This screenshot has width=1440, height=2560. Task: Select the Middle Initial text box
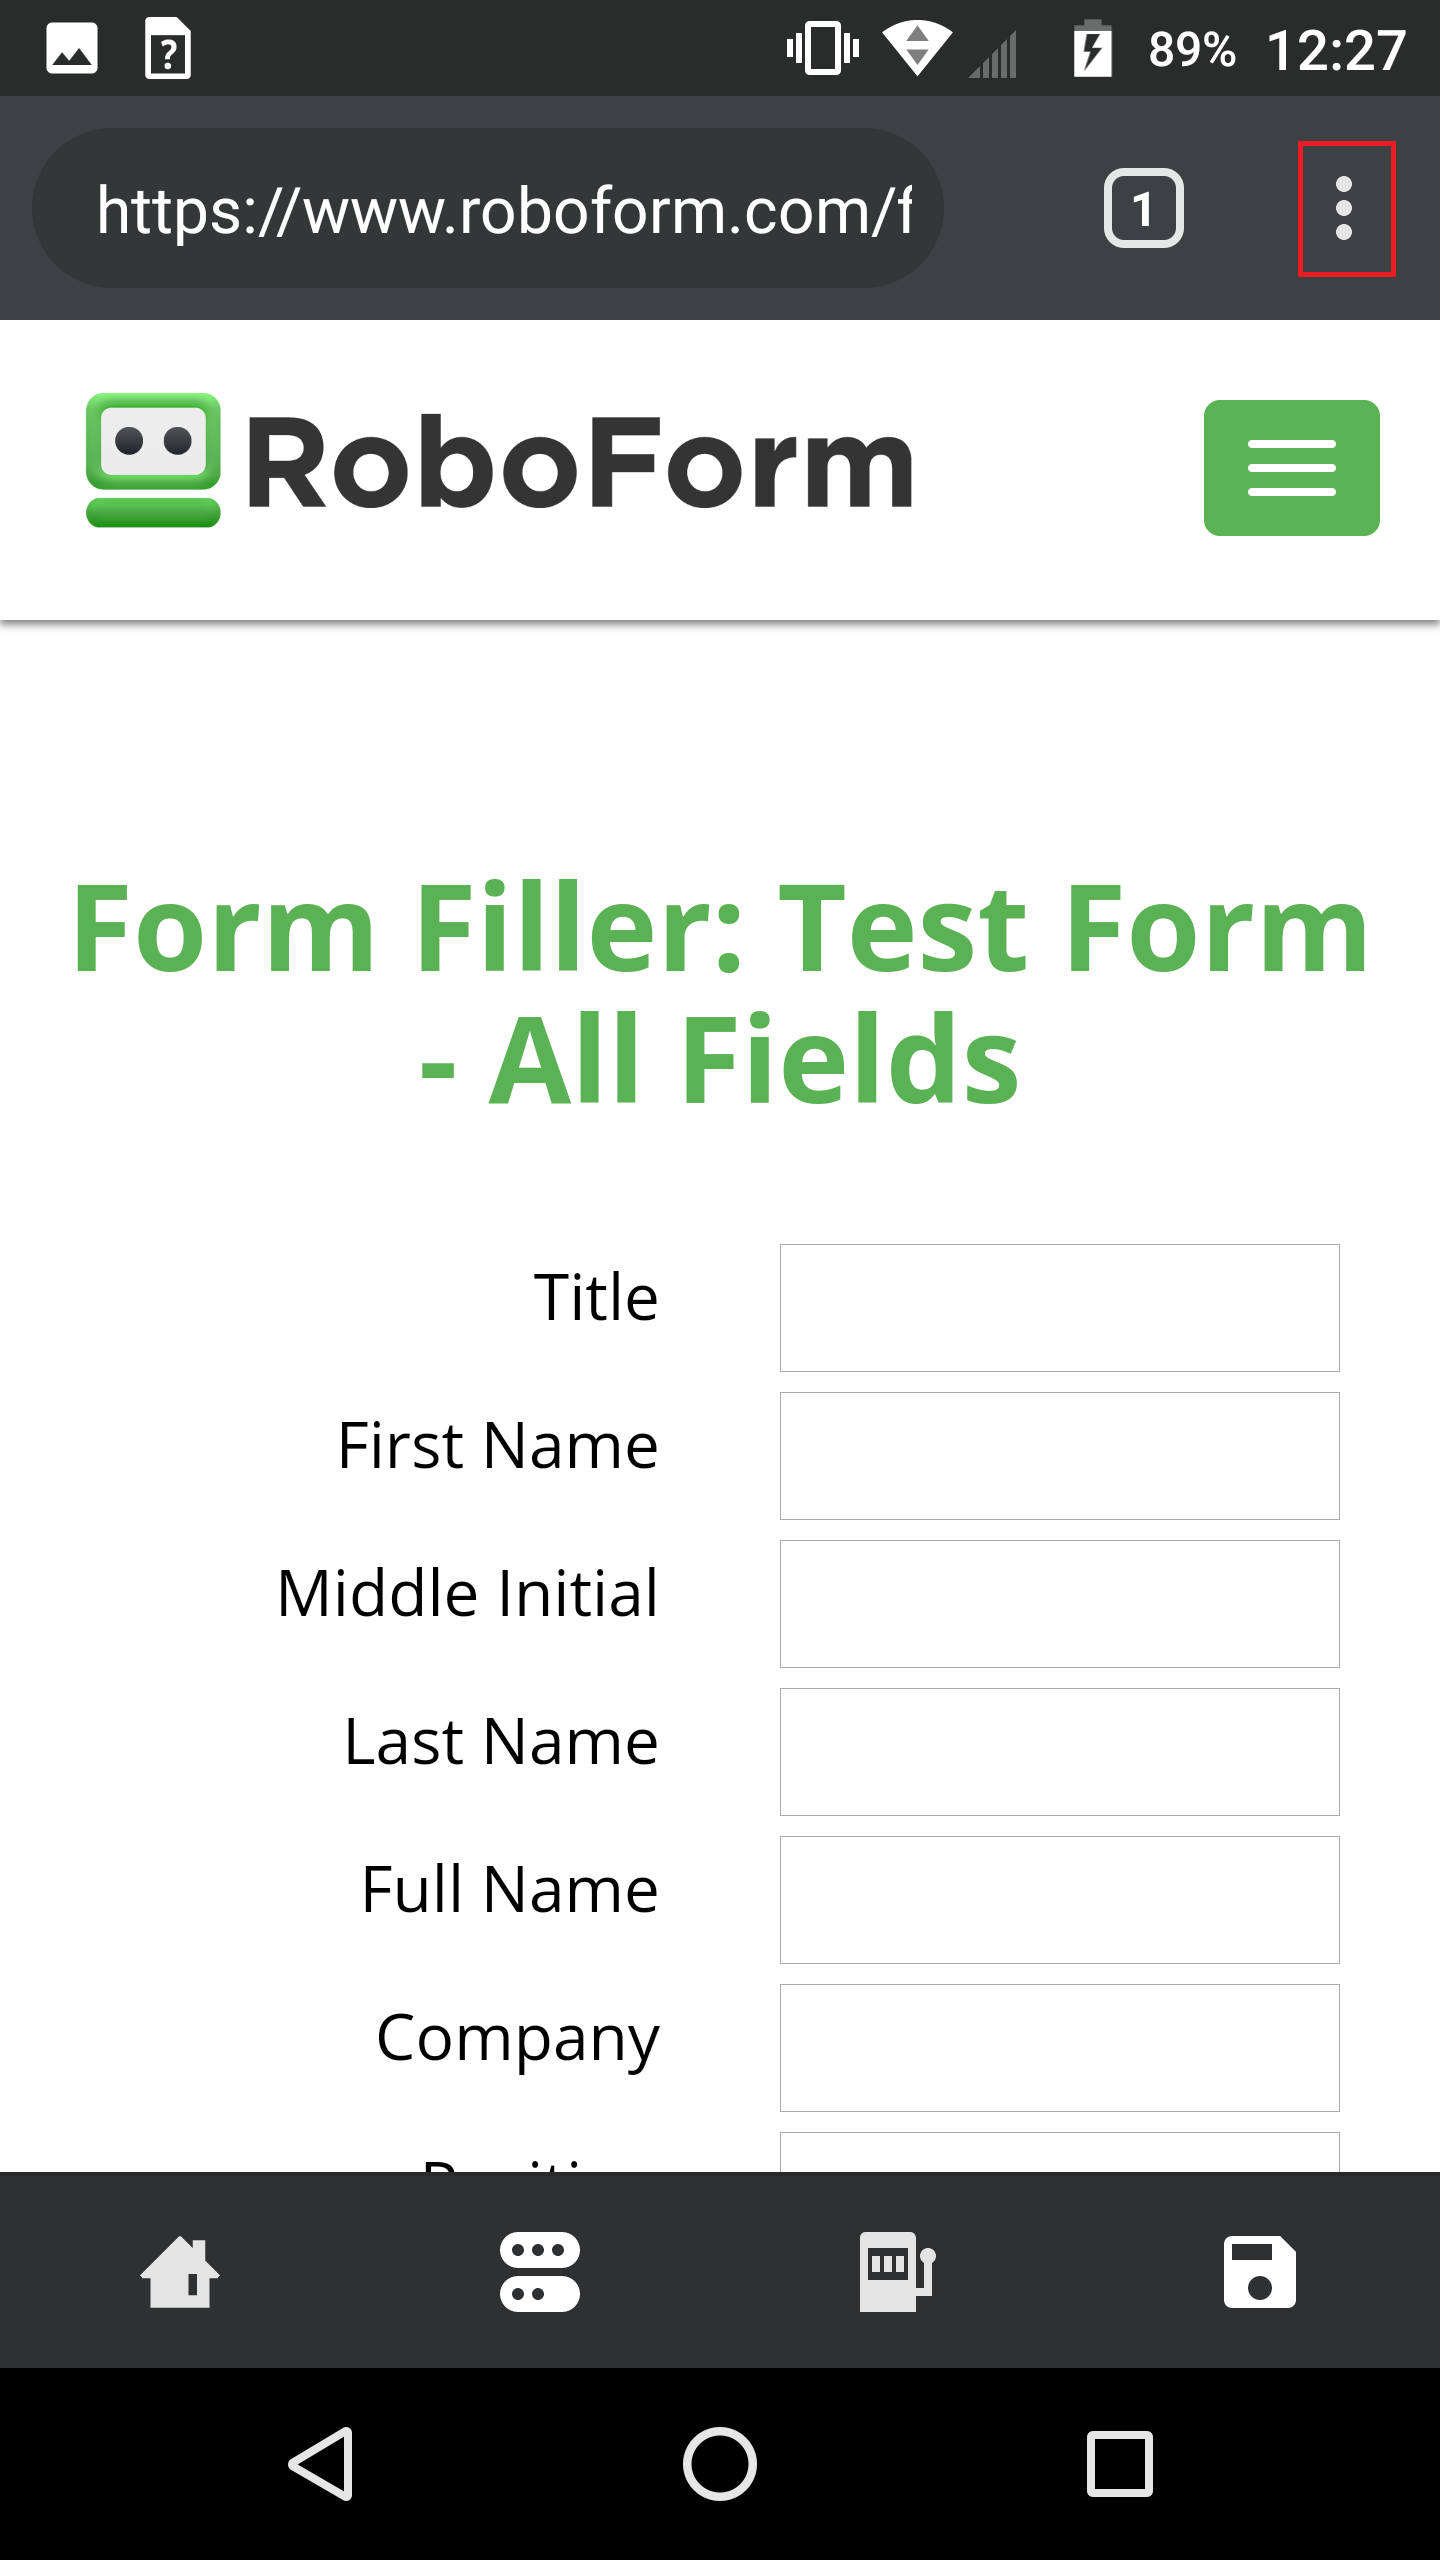[1059, 1604]
